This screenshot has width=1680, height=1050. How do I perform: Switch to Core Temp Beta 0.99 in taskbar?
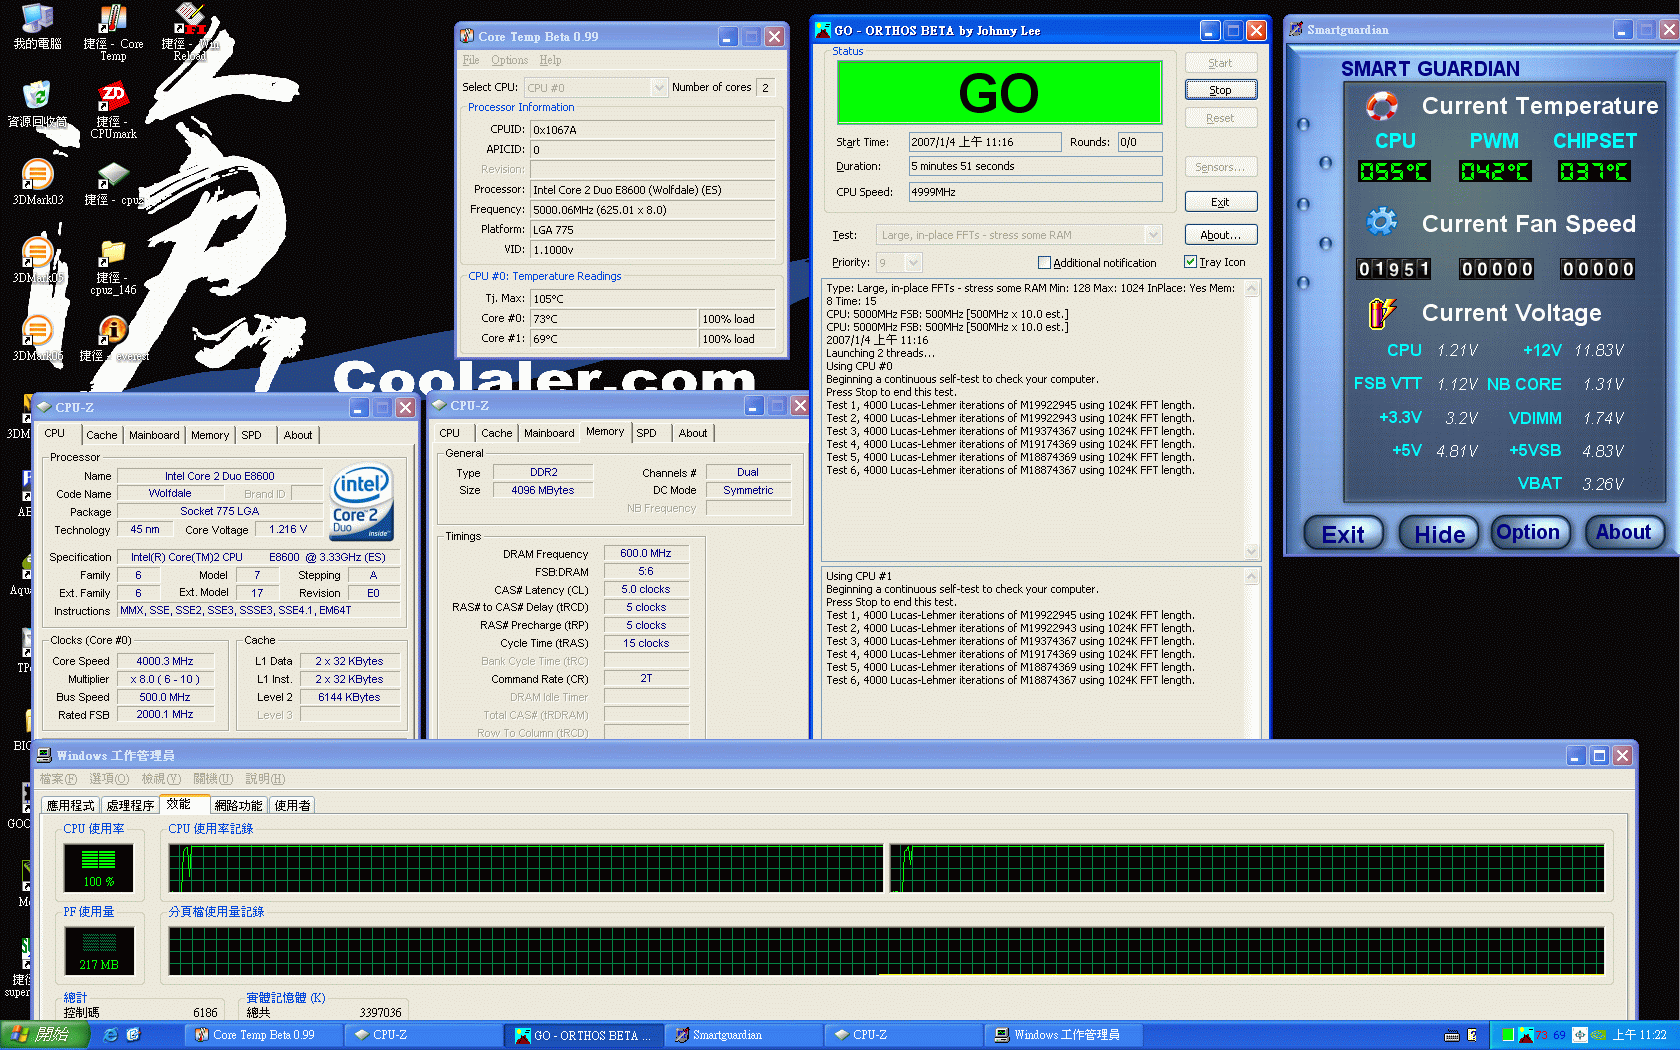pyautogui.click(x=264, y=1035)
